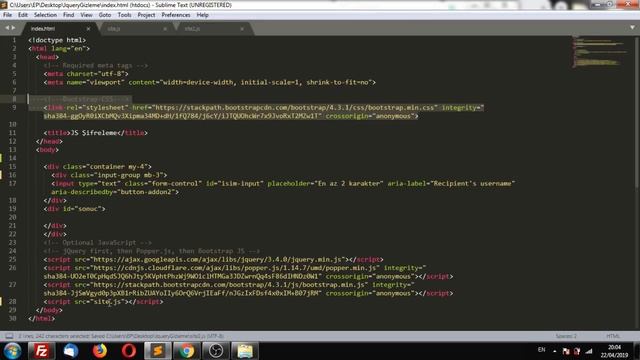Click line number 9 in the gutter
Viewport: 640px width, 360px height.
[14, 107]
